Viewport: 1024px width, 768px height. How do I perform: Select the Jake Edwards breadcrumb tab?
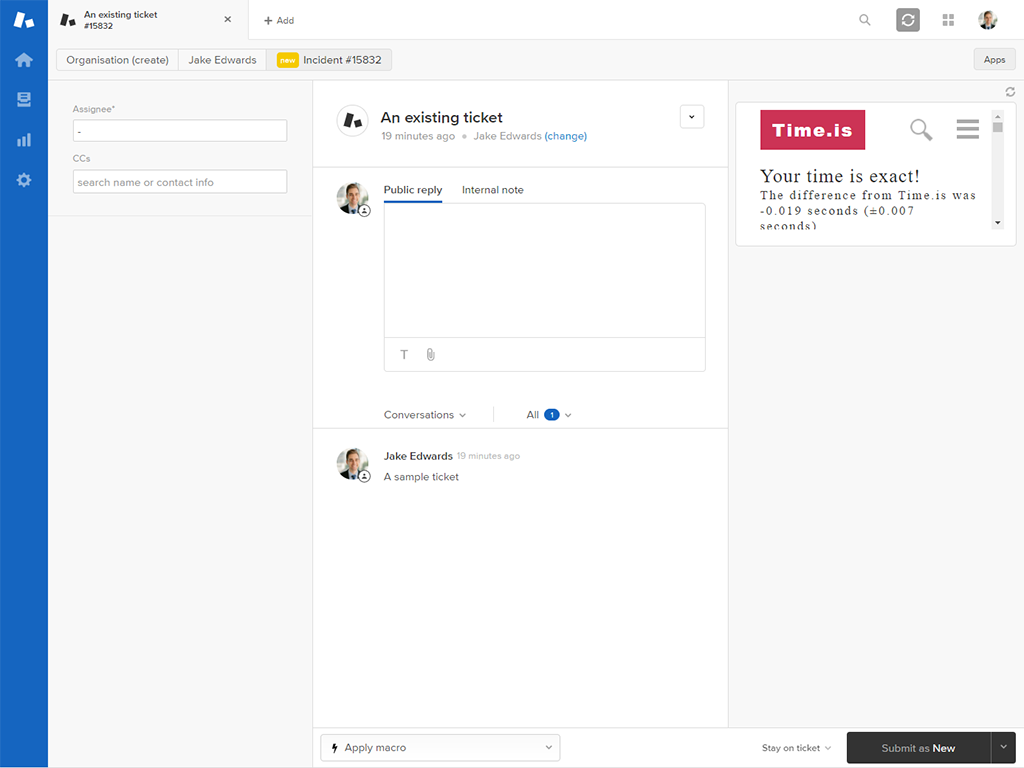click(222, 60)
